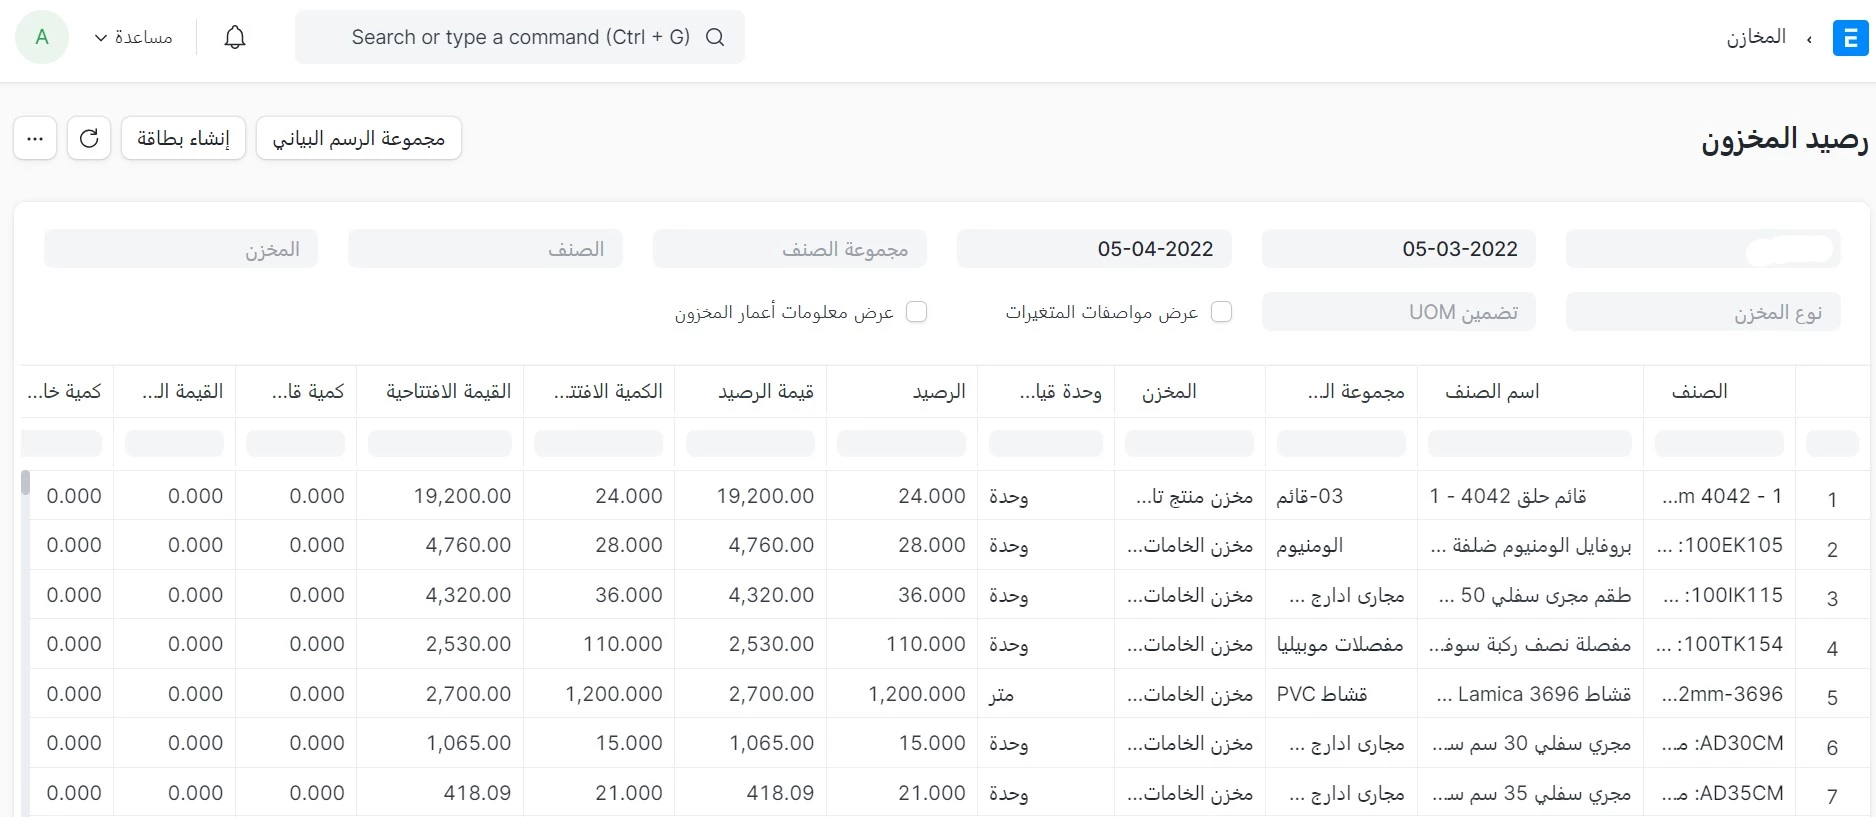The image size is (1876, 817).
Task: Select cell مخزن منتج تا...
Action: click(1189, 496)
